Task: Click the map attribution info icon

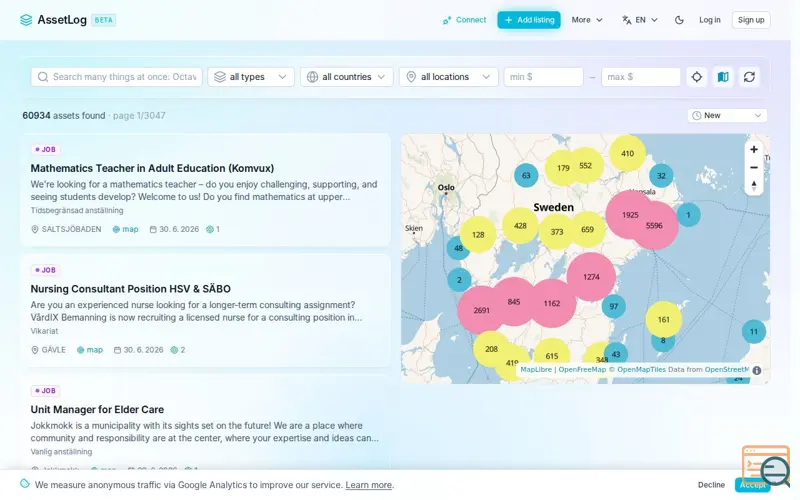Action: tap(757, 370)
